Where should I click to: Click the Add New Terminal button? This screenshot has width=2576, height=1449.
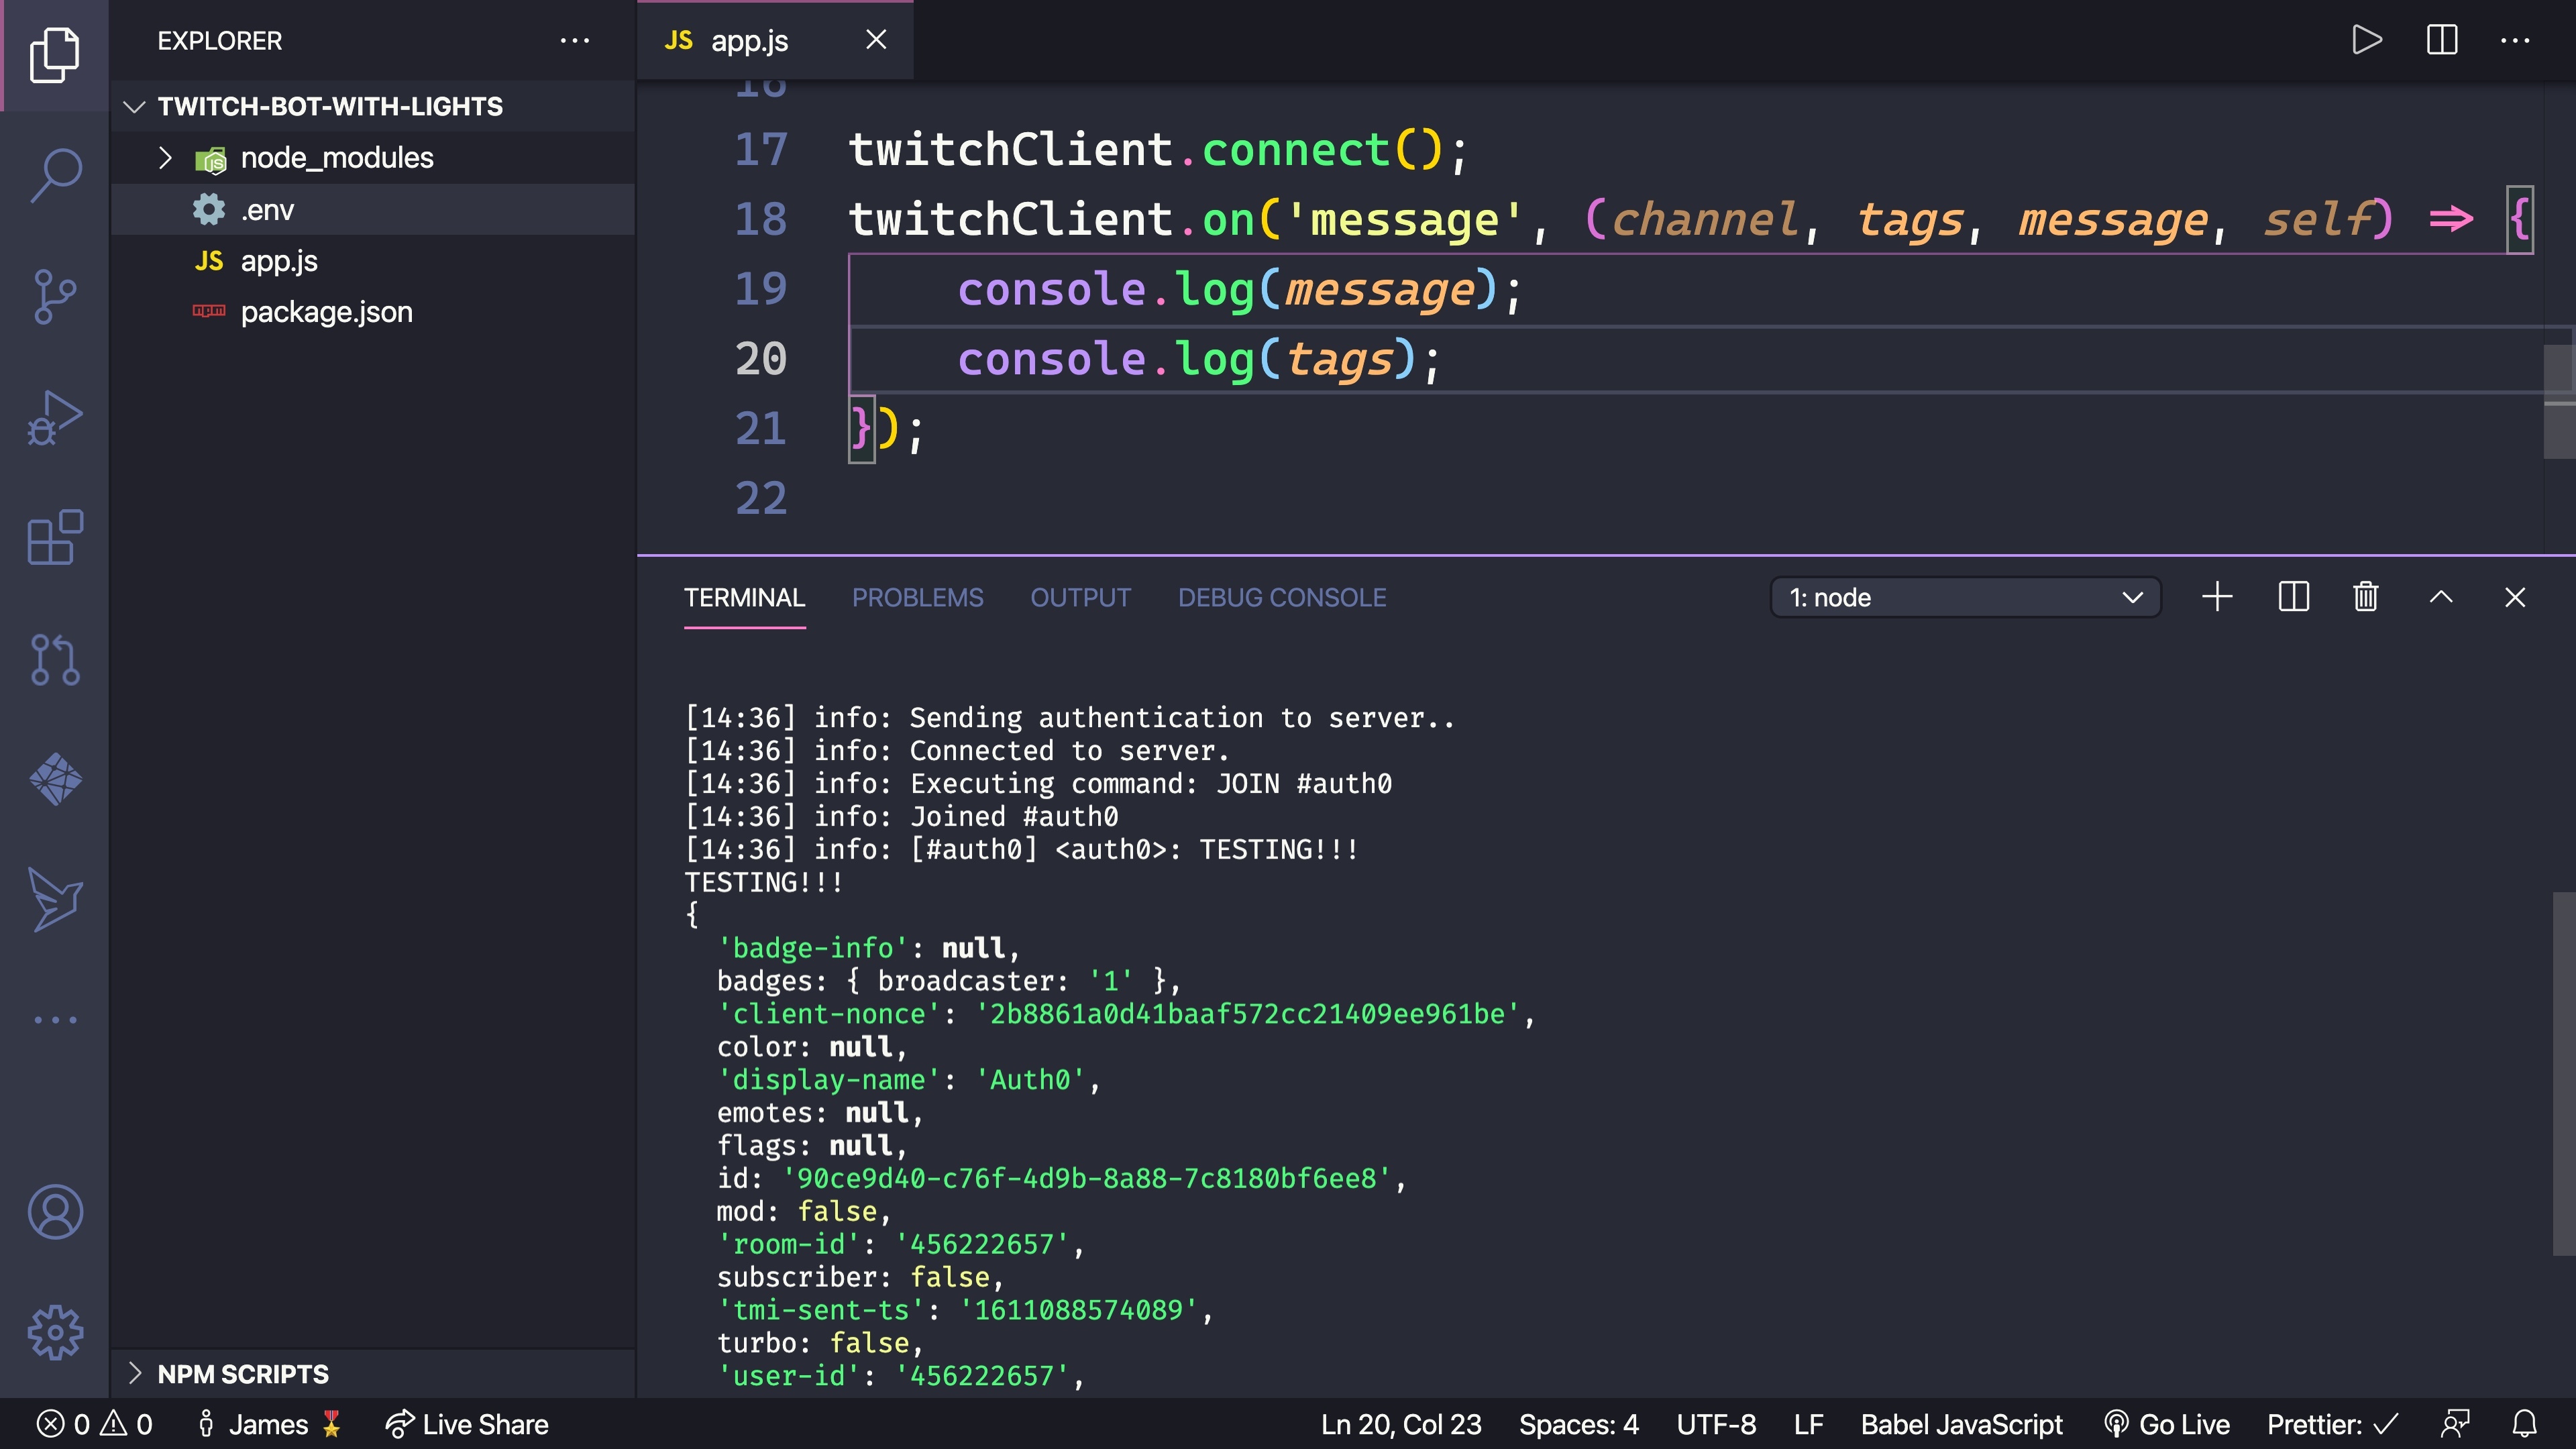coord(2218,596)
